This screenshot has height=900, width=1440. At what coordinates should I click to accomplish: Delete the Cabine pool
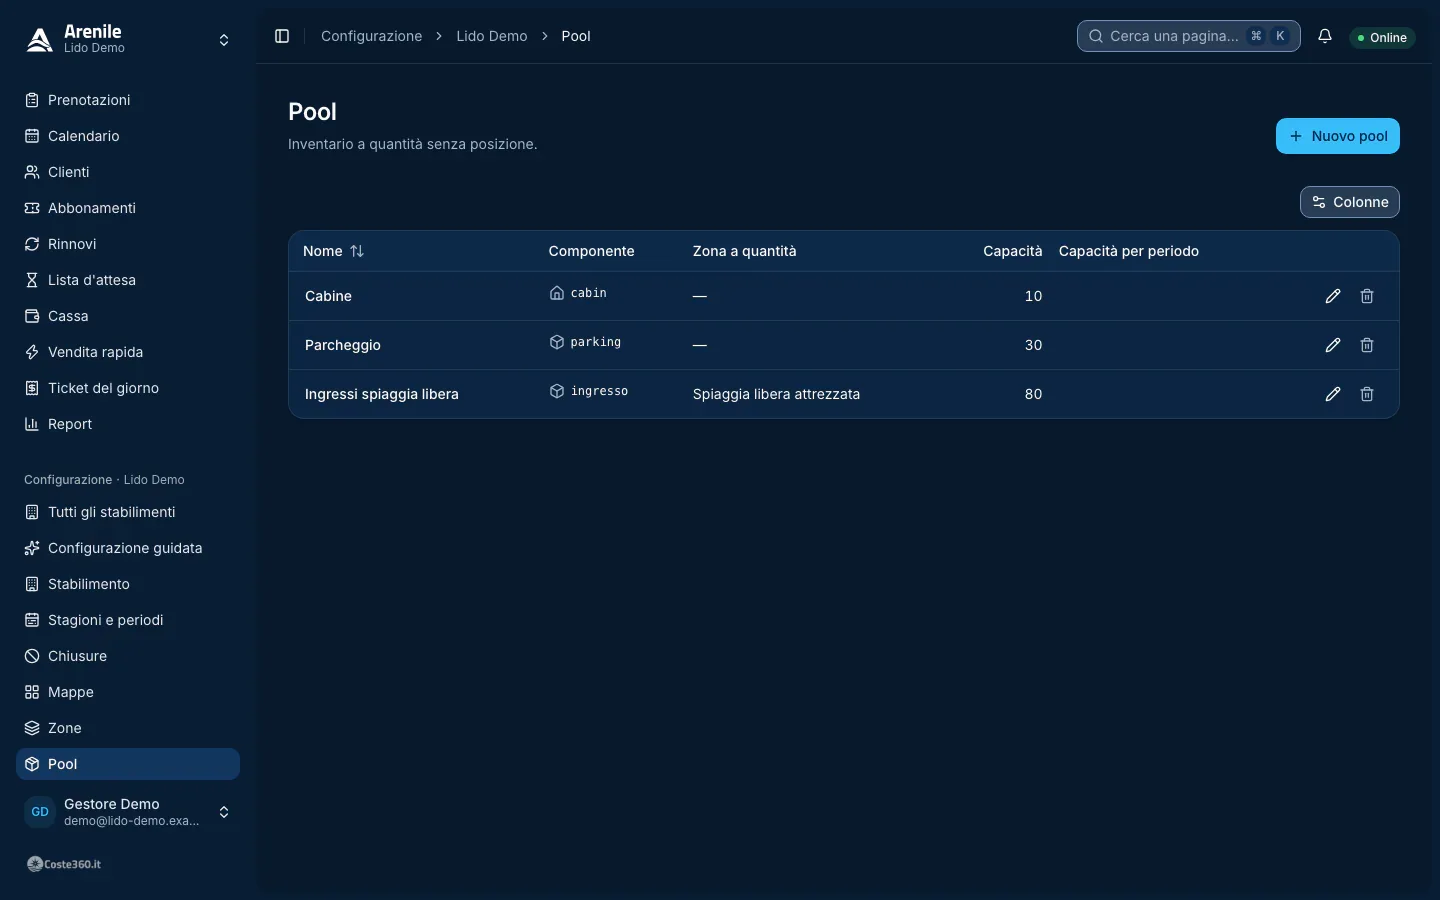click(x=1367, y=296)
